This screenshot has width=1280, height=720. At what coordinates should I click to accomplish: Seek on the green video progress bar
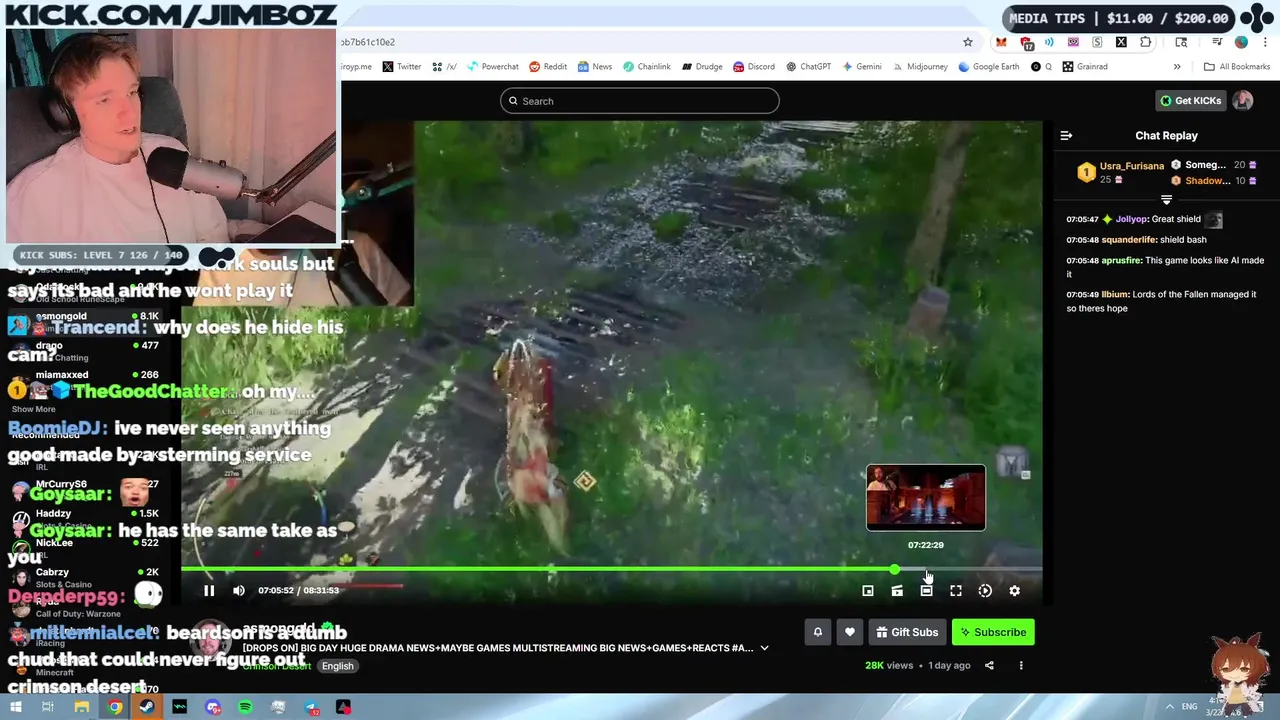click(x=611, y=569)
